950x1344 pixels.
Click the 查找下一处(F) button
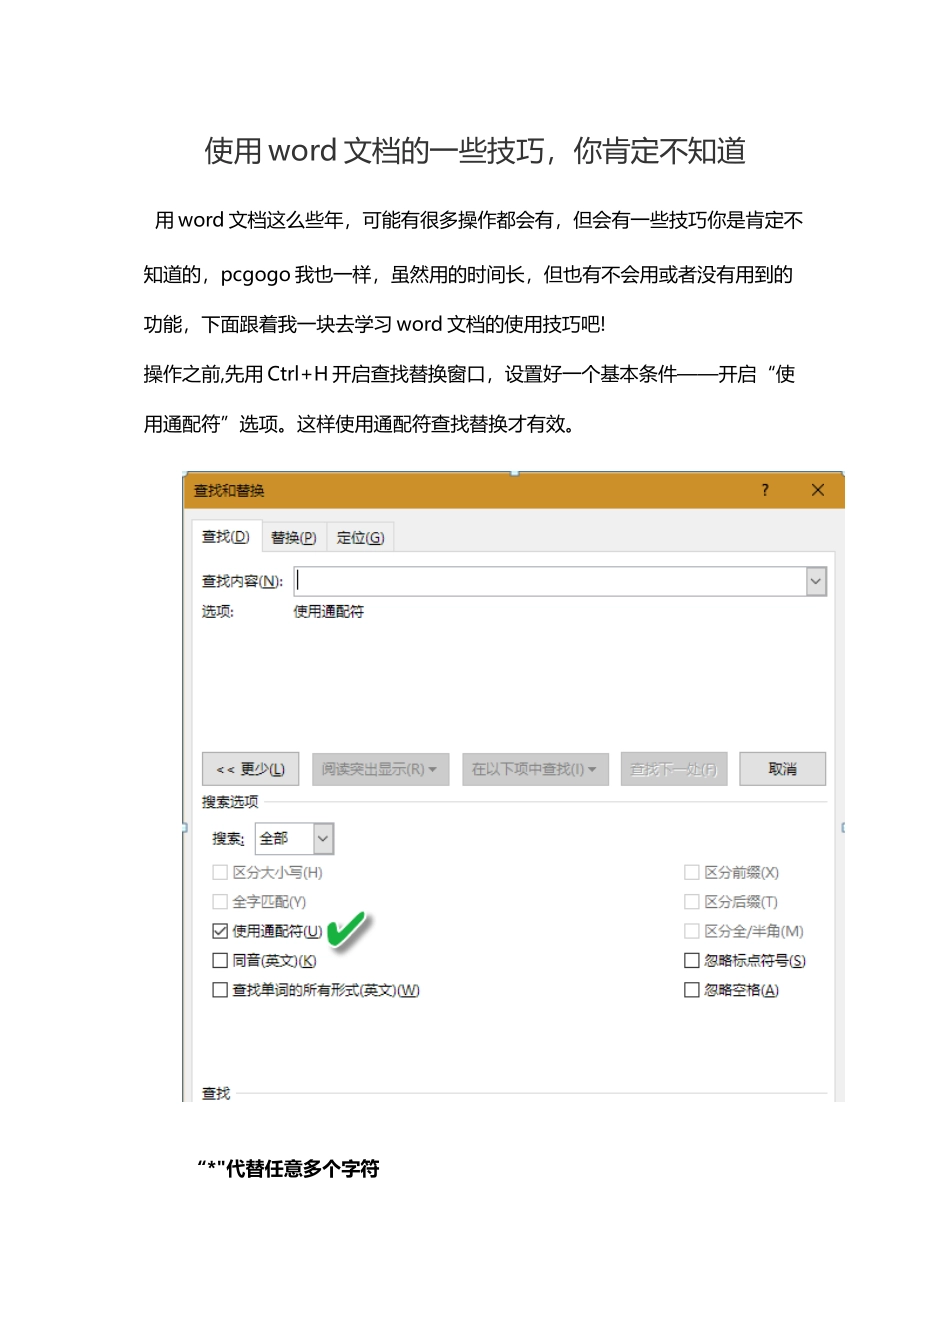(673, 769)
